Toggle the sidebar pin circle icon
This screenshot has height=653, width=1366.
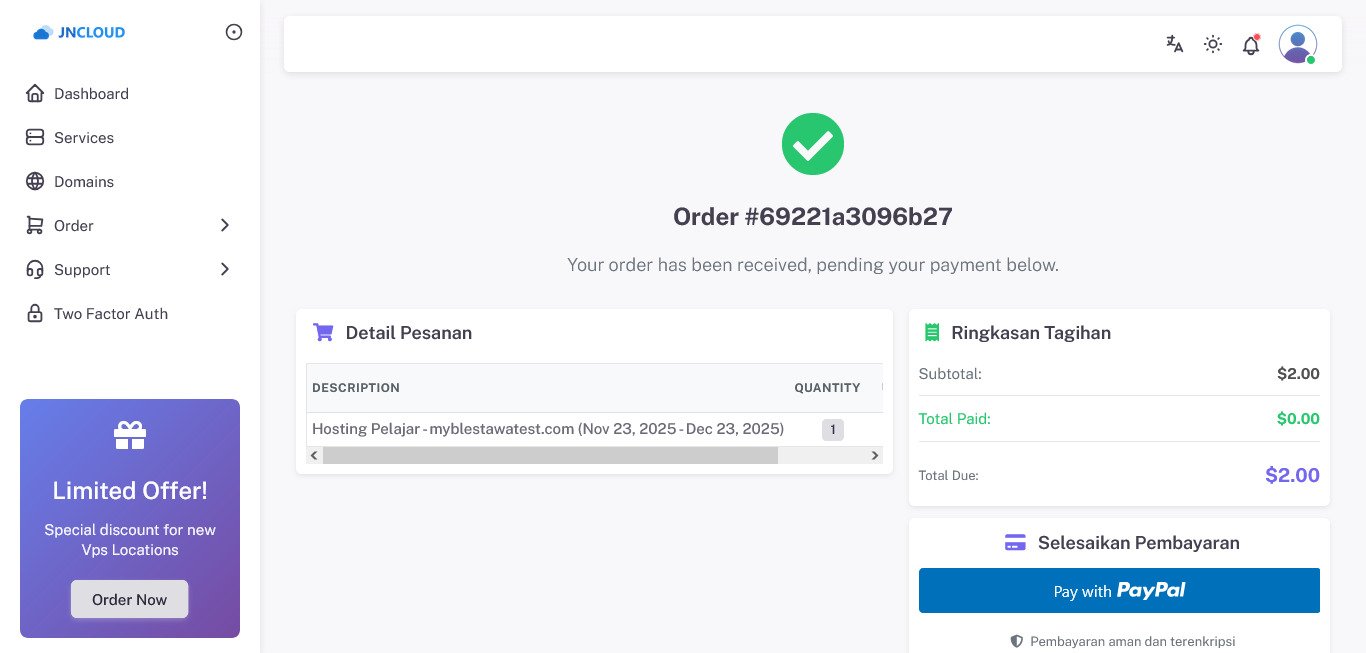(234, 32)
